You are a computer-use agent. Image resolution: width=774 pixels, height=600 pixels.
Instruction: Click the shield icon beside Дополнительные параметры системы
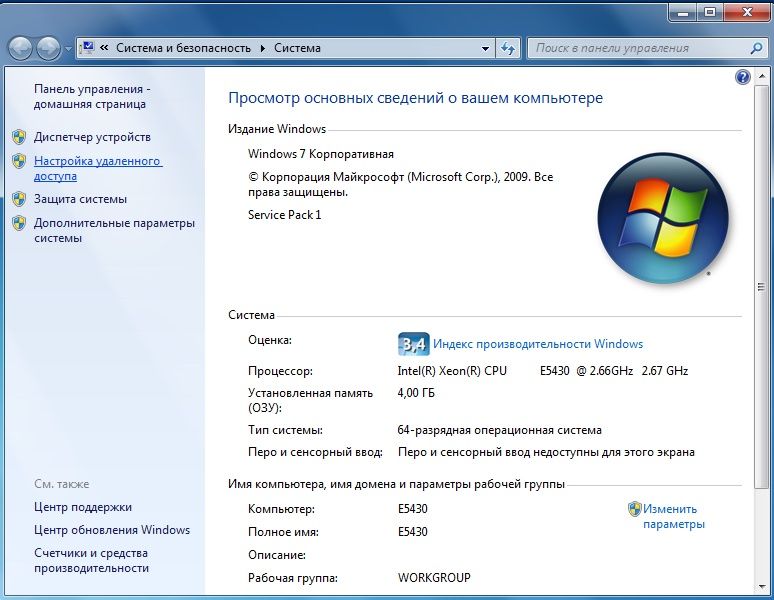point(19,223)
